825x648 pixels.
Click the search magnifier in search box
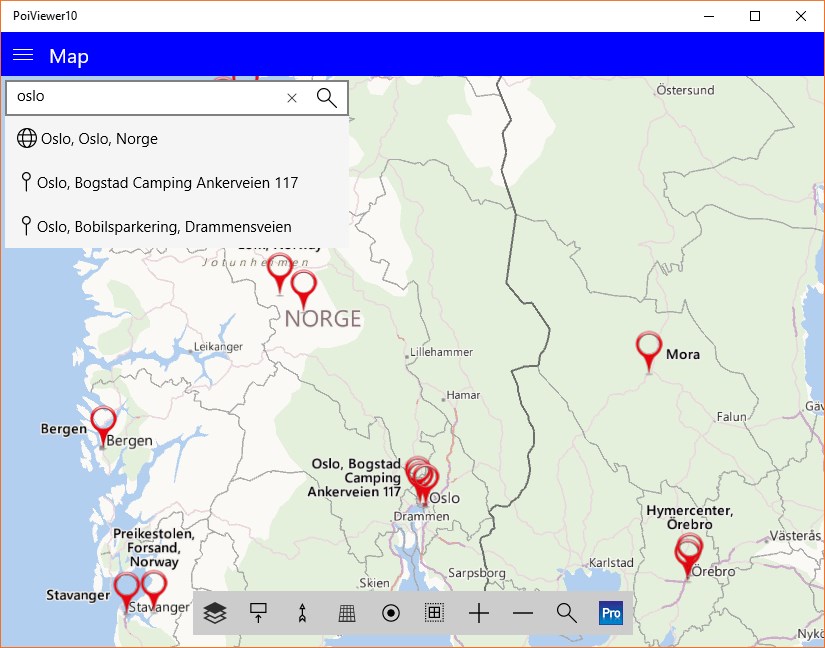tap(326, 98)
